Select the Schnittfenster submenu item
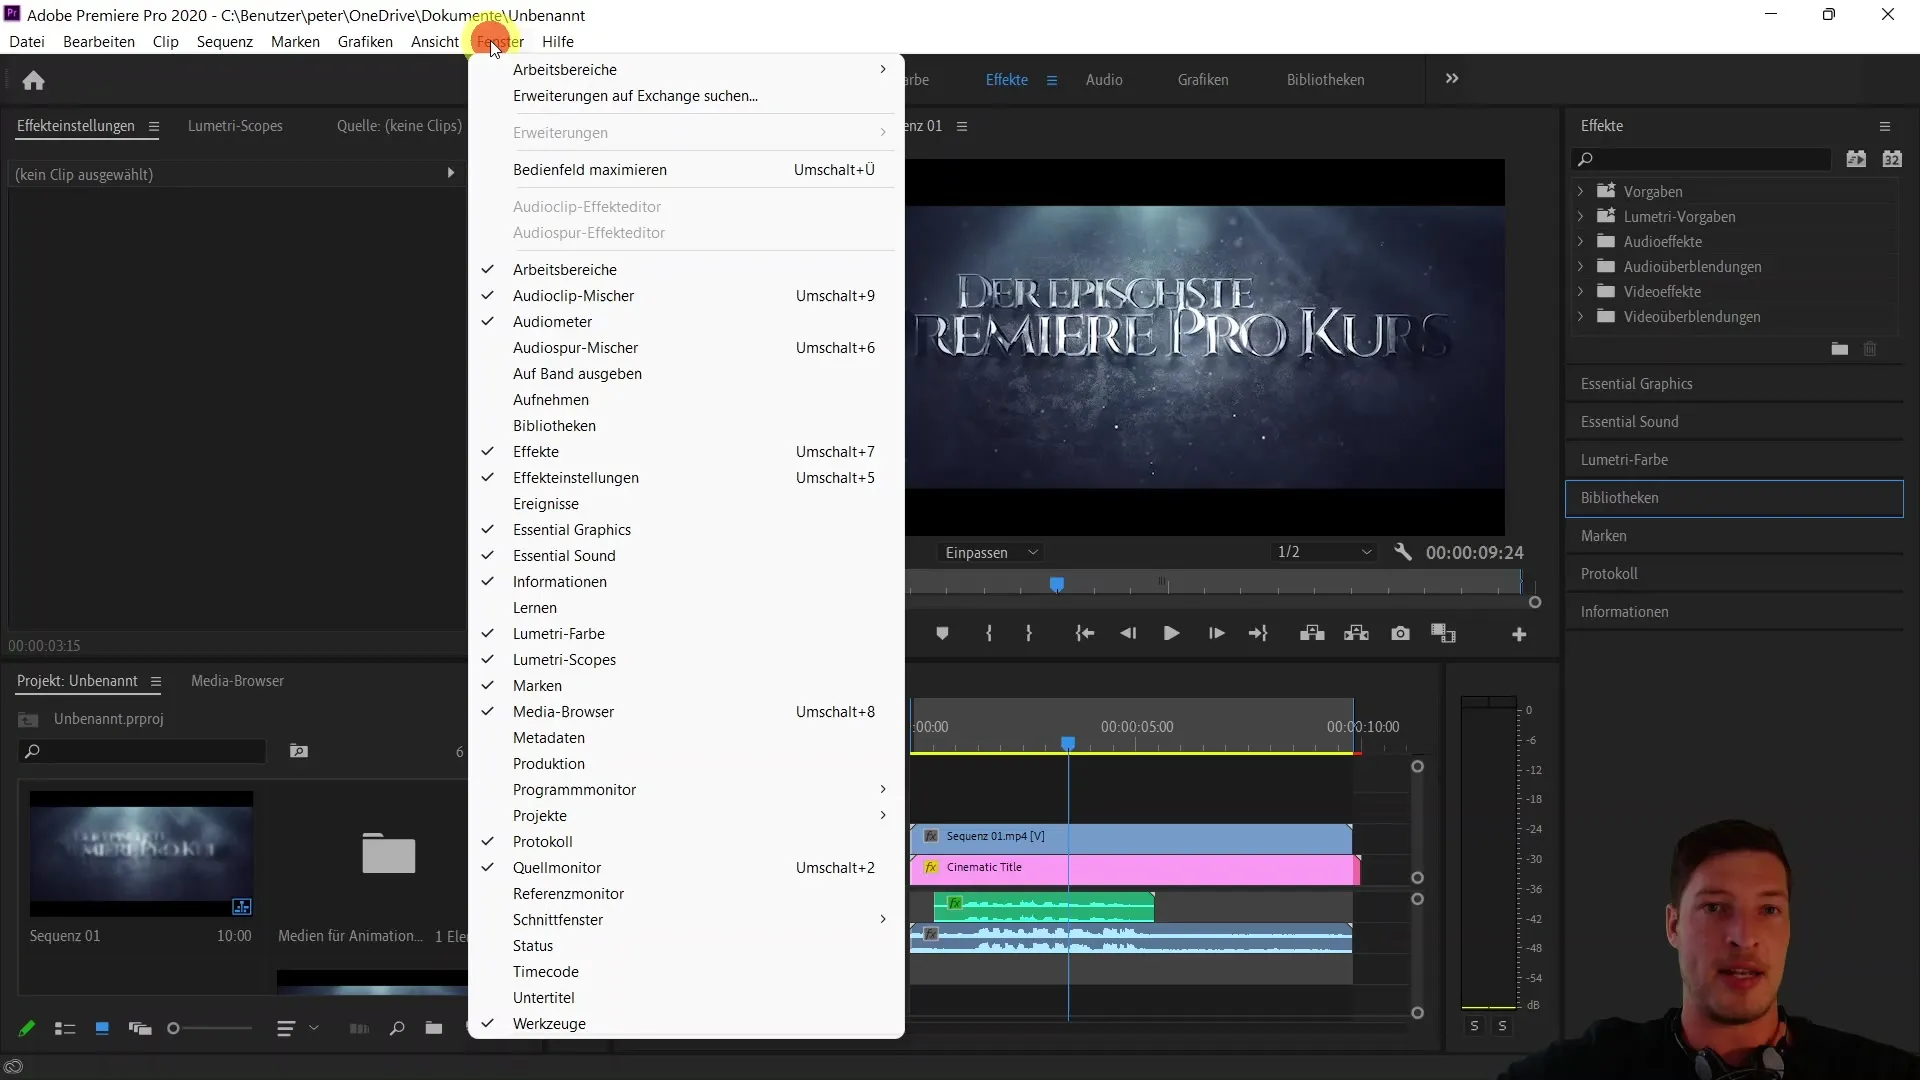 pos(556,919)
